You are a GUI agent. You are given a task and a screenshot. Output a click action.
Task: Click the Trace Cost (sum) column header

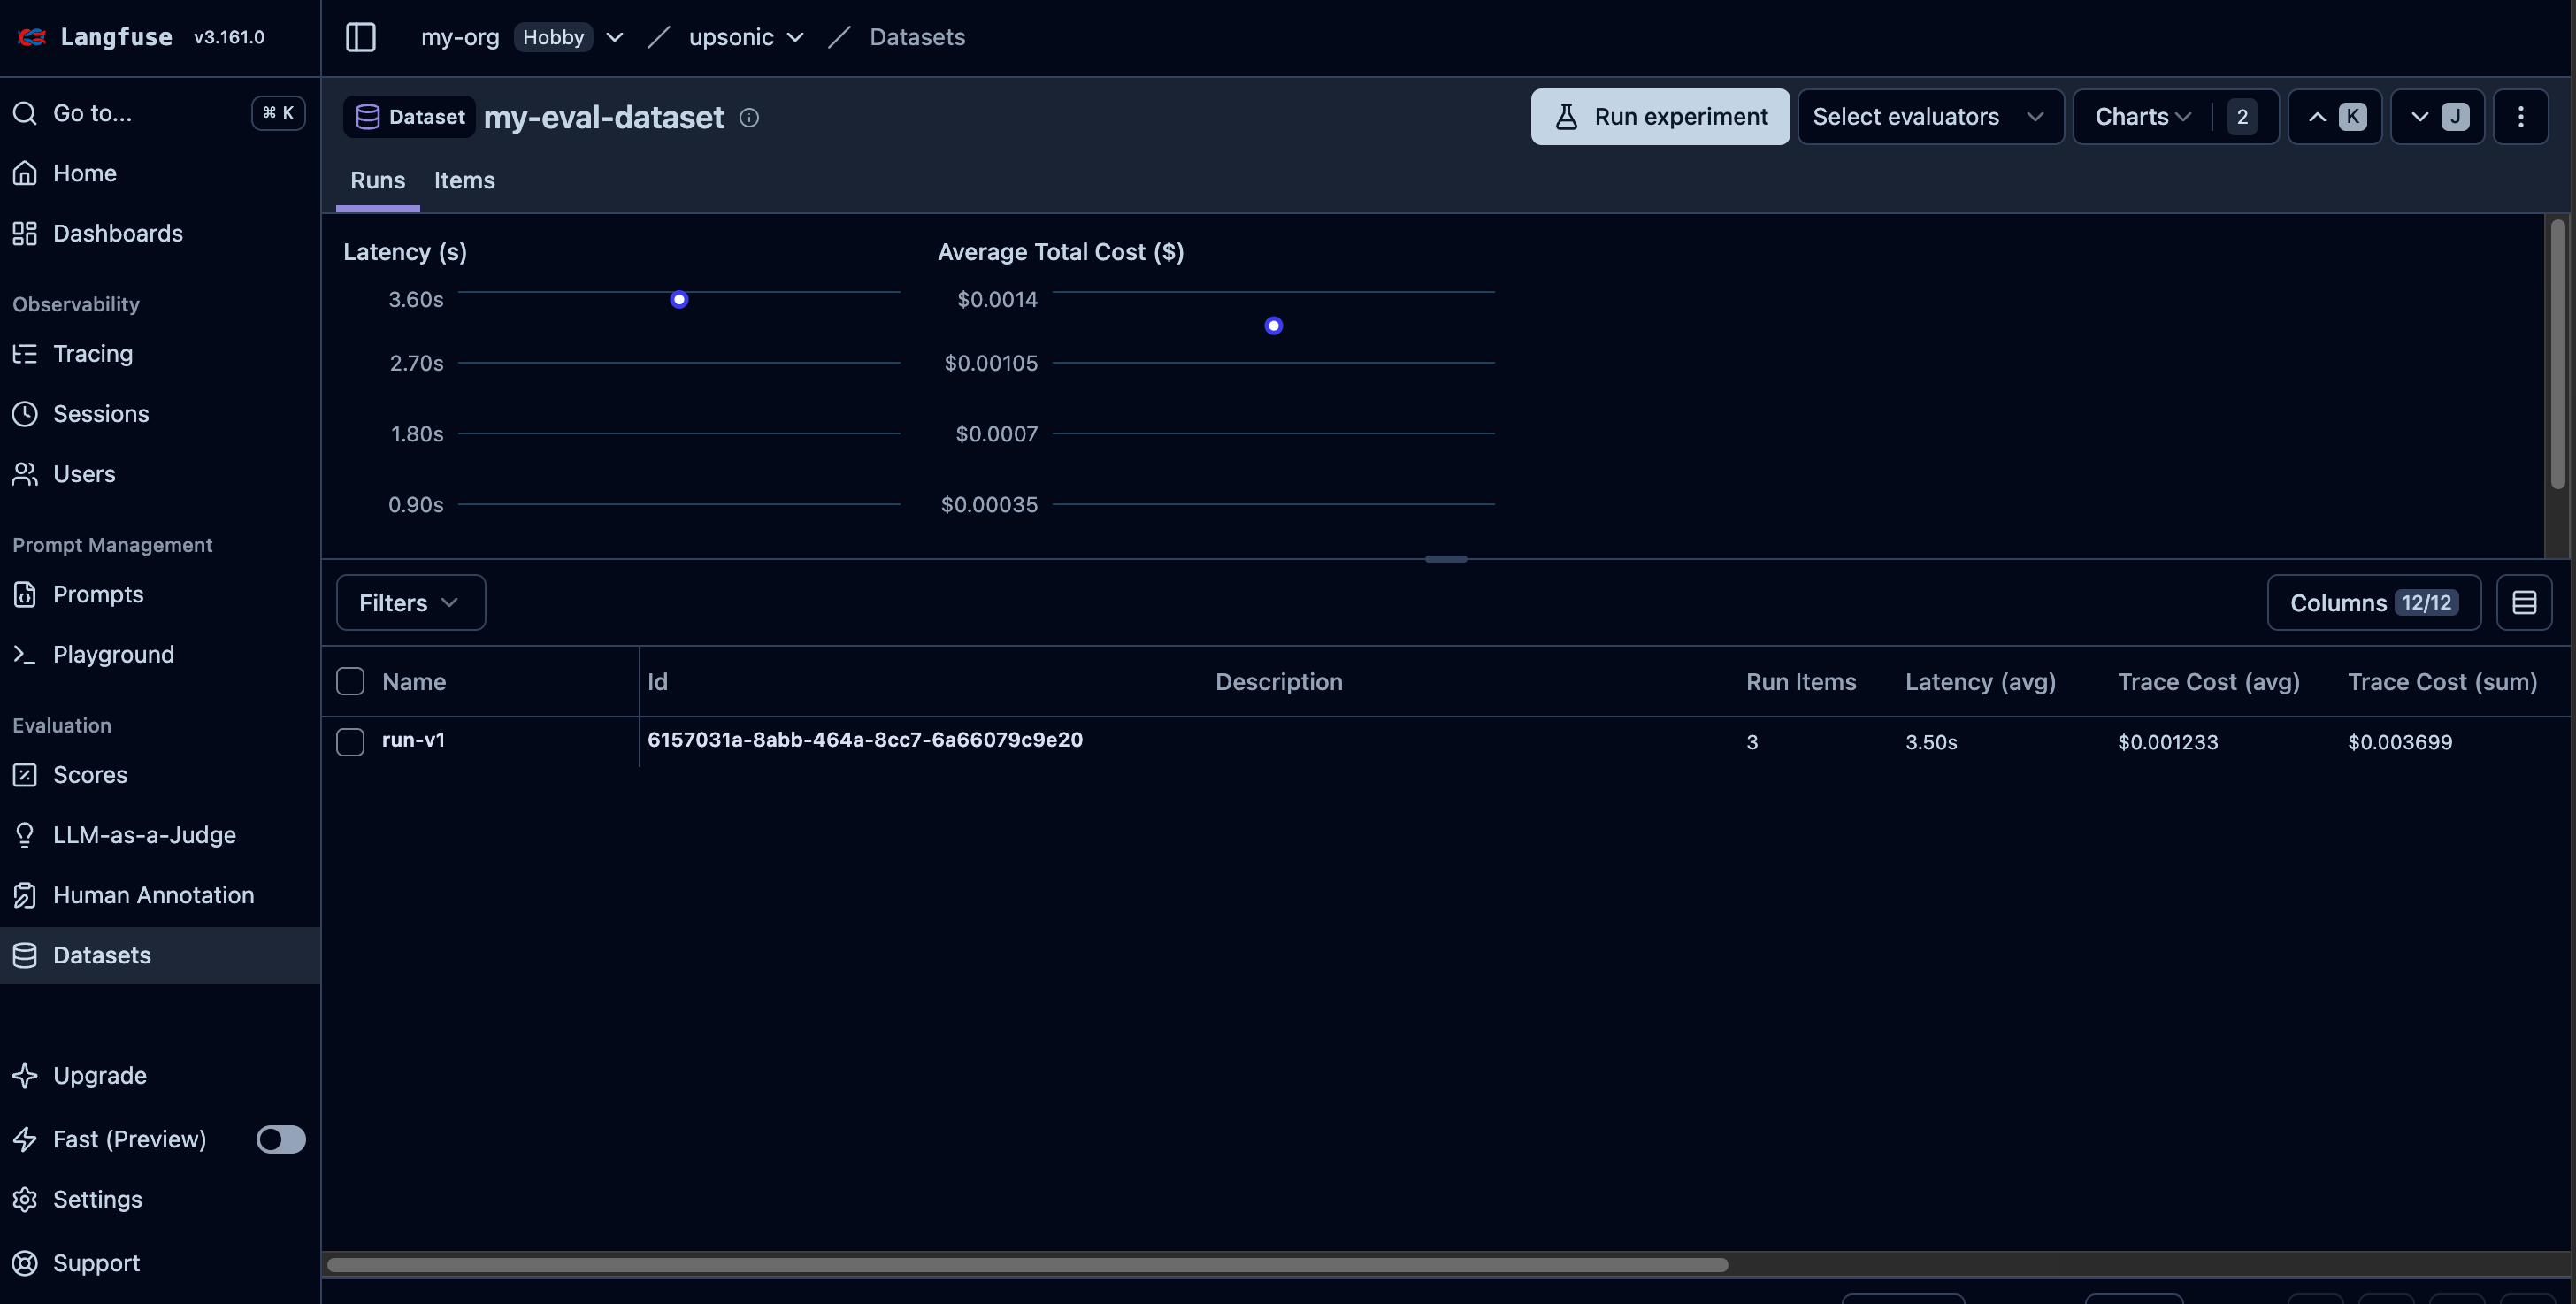[x=2442, y=681]
